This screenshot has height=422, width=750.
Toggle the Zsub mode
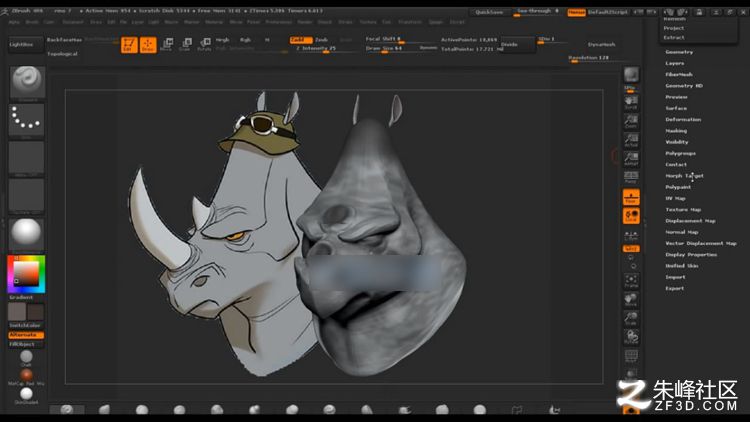point(321,40)
